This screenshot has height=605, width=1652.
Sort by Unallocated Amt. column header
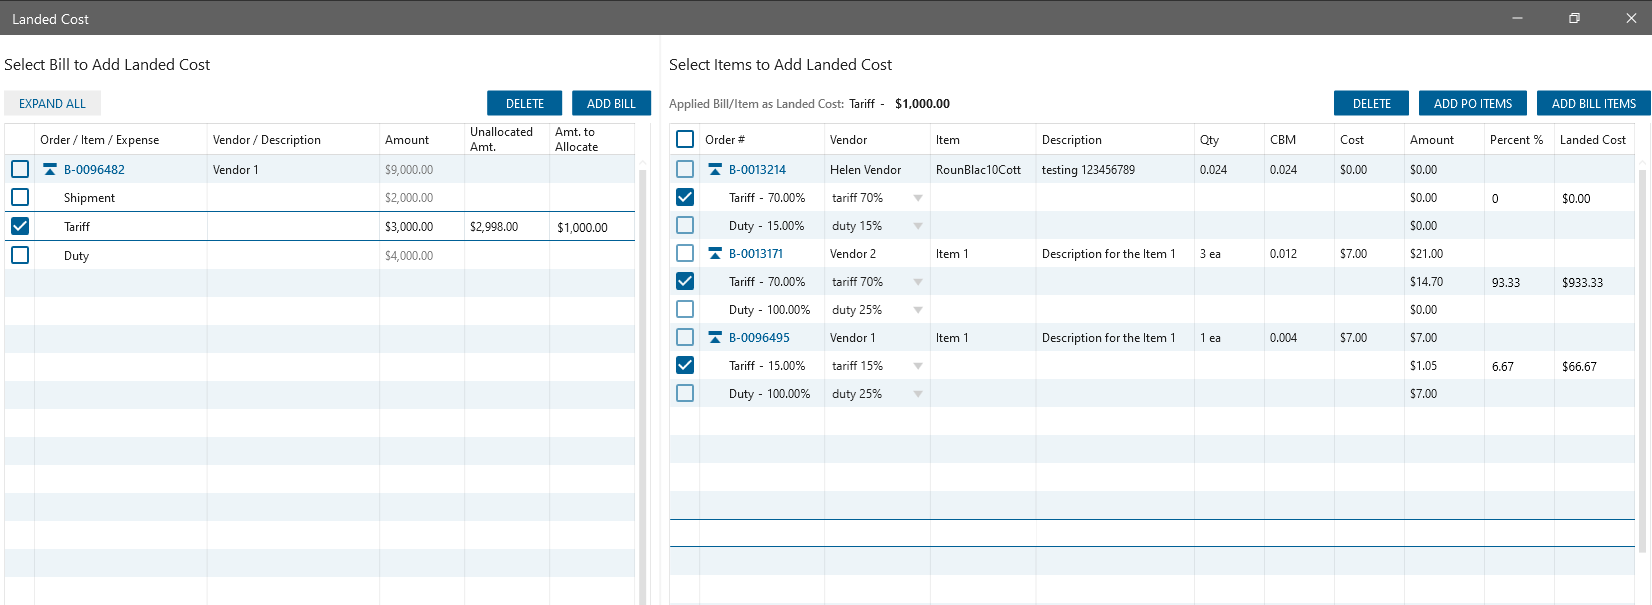(x=501, y=139)
